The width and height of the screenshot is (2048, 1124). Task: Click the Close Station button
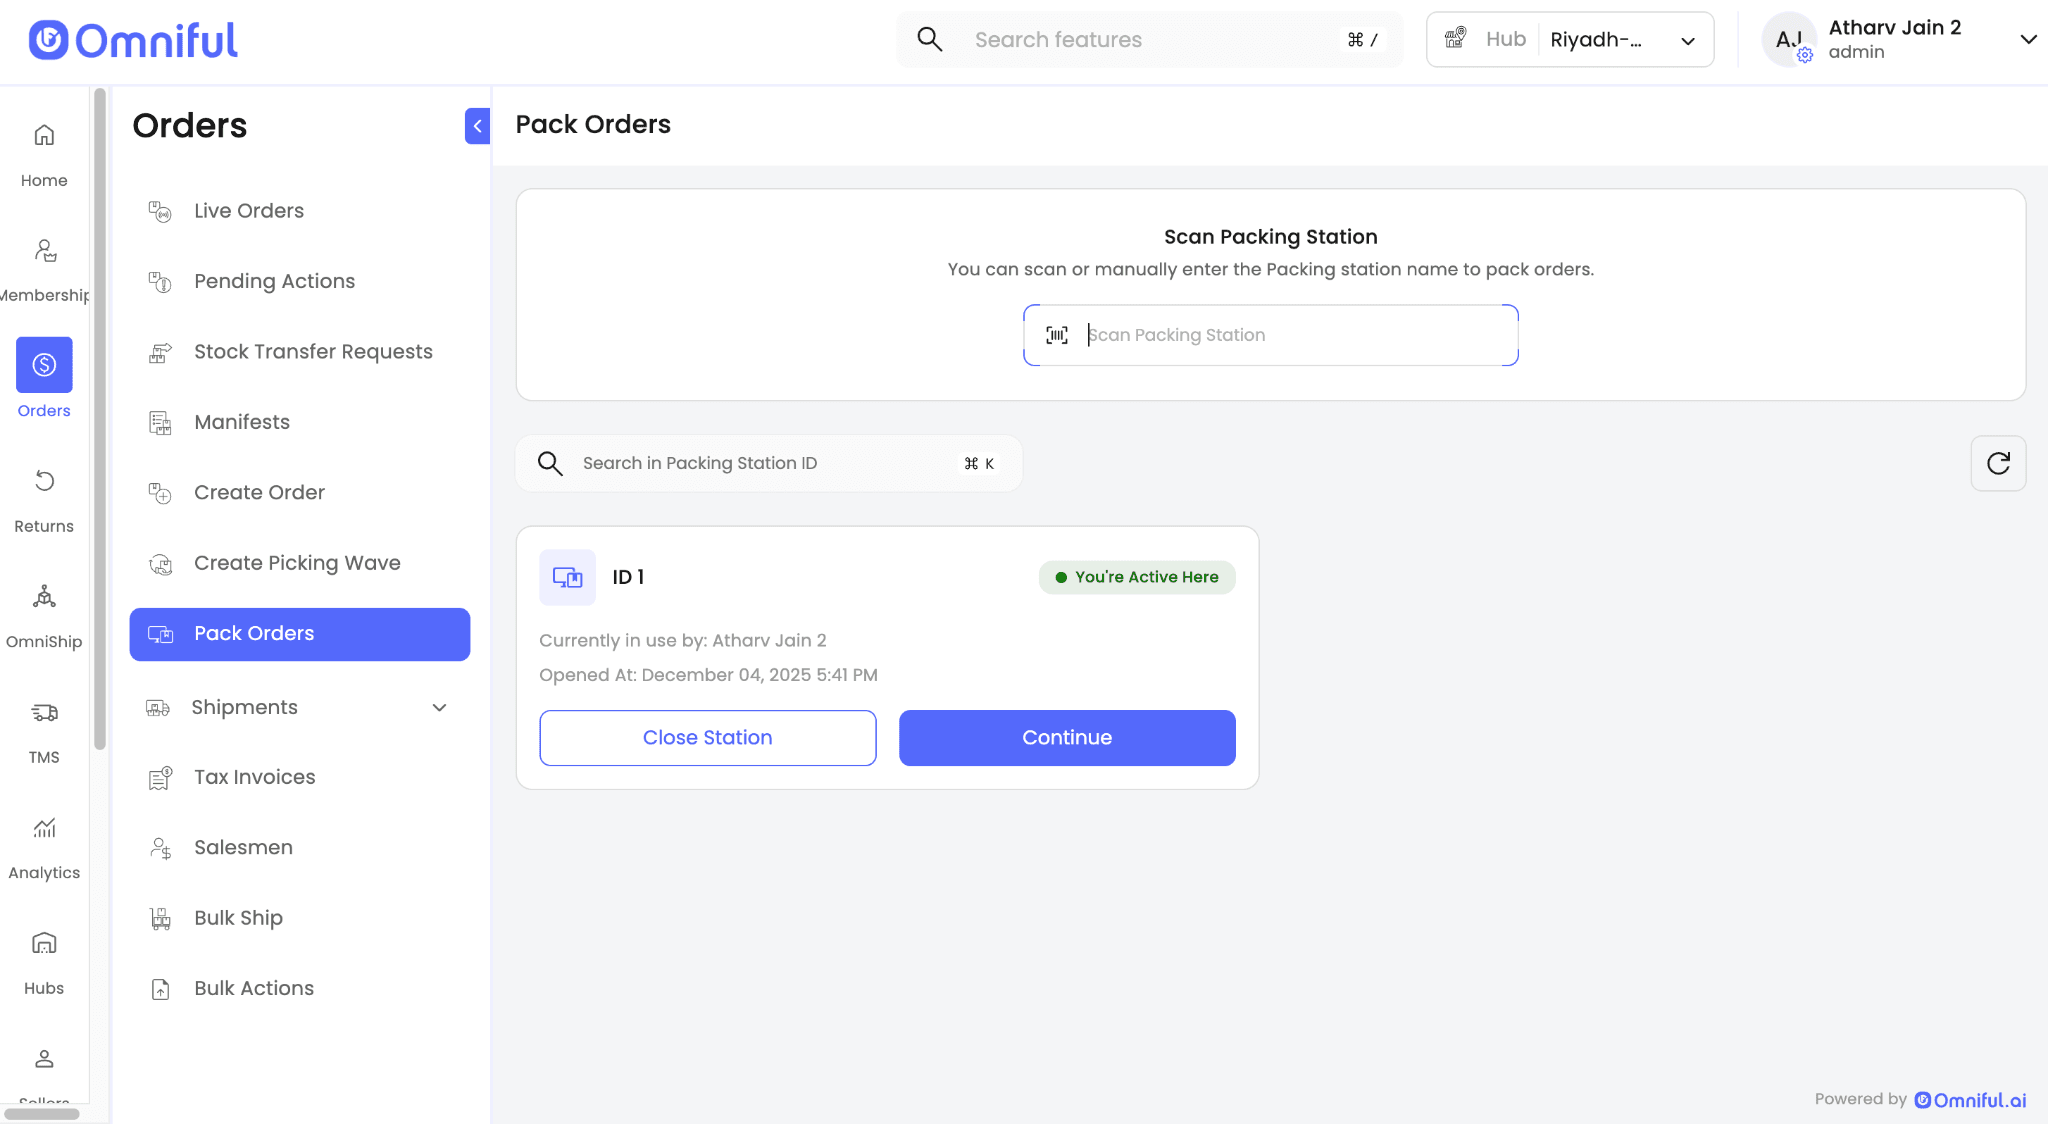(707, 738)
